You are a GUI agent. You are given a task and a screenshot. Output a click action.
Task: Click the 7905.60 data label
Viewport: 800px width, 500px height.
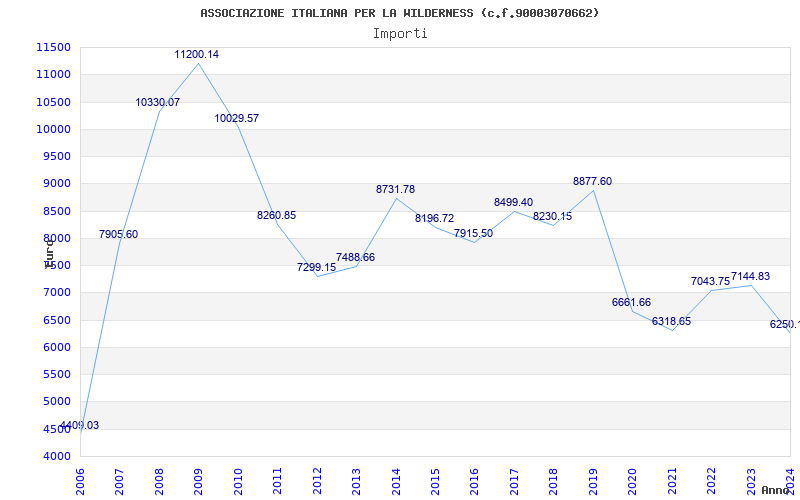coord(118,235)
